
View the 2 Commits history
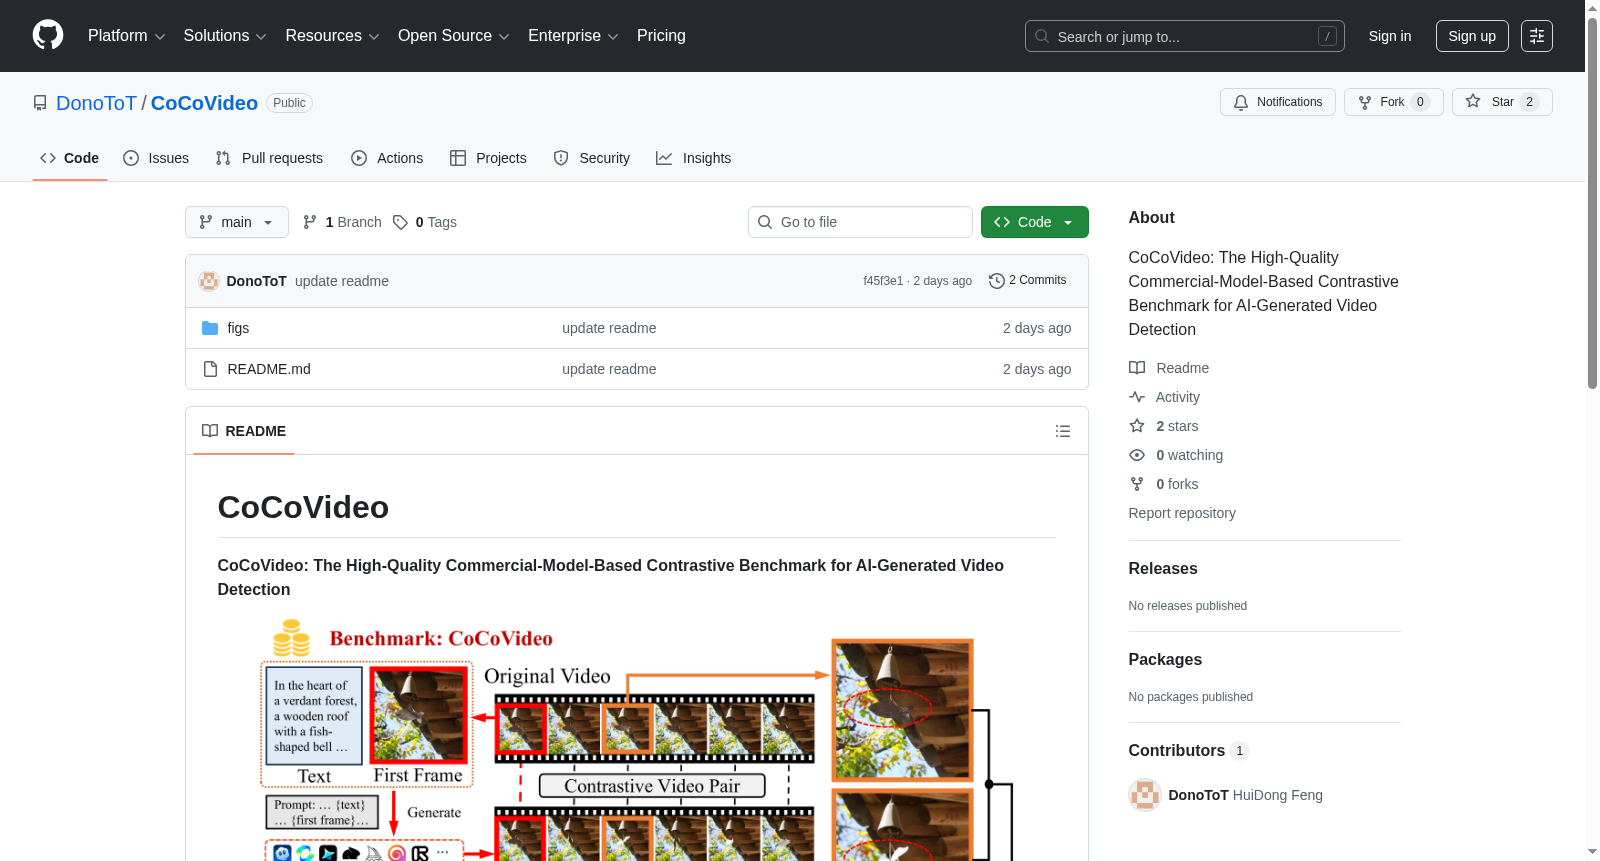point(1028,281)
